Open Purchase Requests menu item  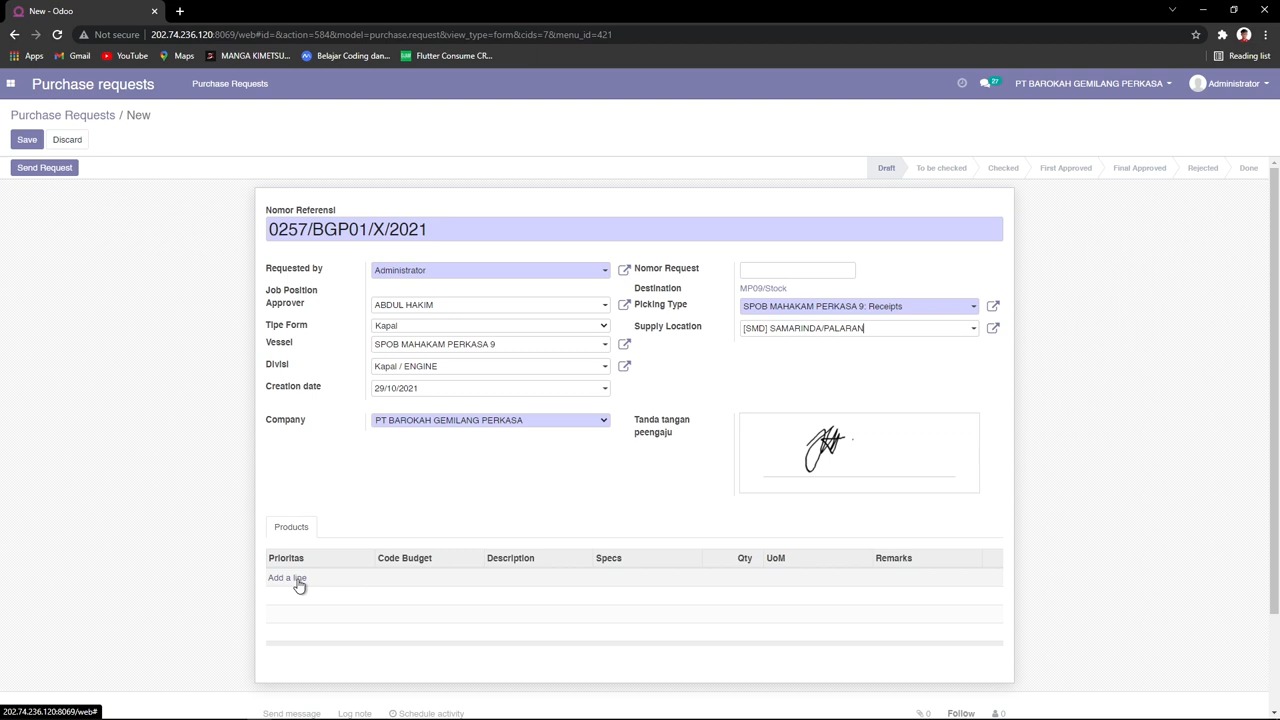coord(230,84)
